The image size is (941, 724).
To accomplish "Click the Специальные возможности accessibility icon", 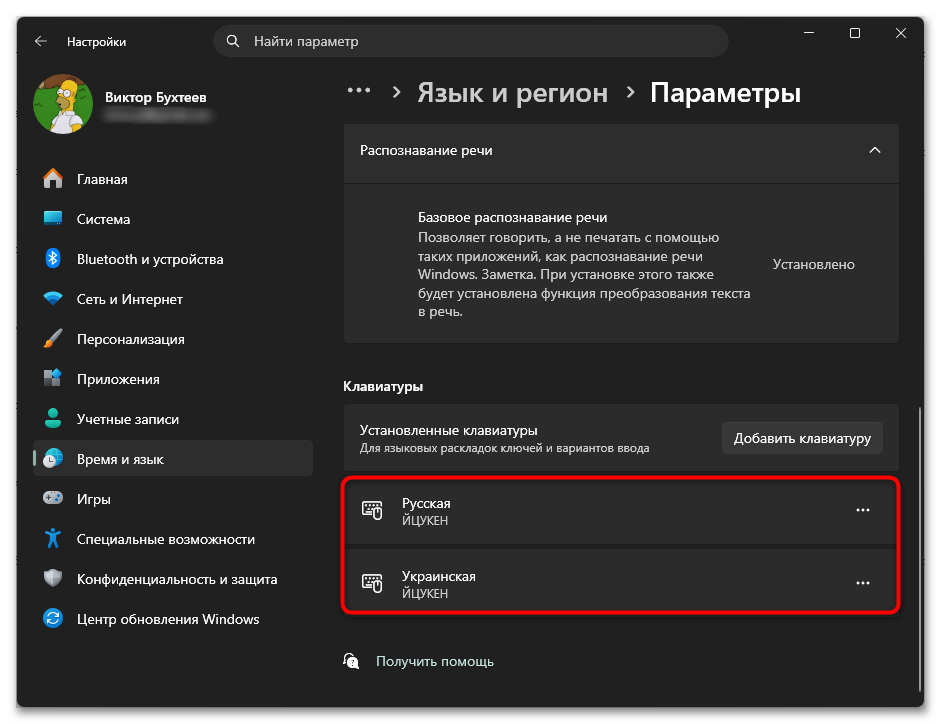I will (53, 538).
